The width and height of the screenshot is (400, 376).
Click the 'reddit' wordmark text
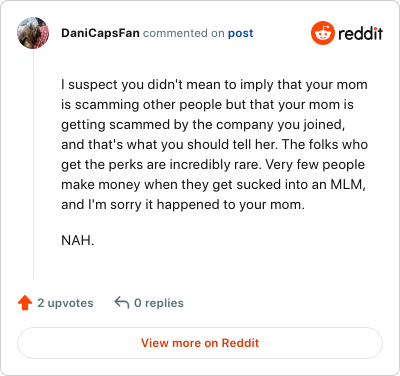(360, 33)
